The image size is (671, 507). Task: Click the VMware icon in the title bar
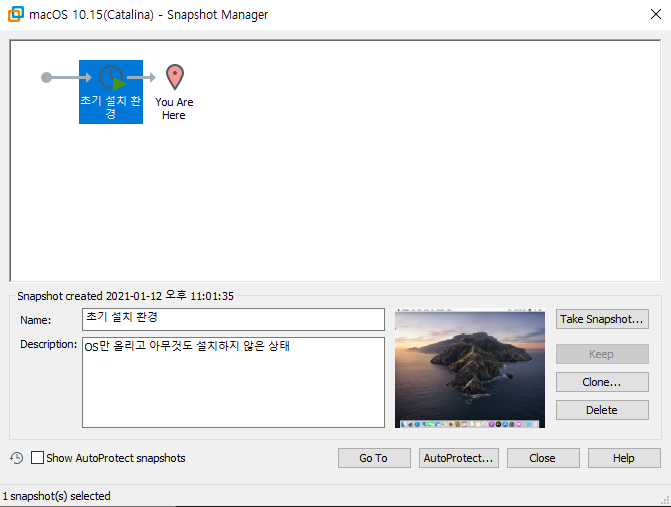pyautogui.click(x=15, y=14)
